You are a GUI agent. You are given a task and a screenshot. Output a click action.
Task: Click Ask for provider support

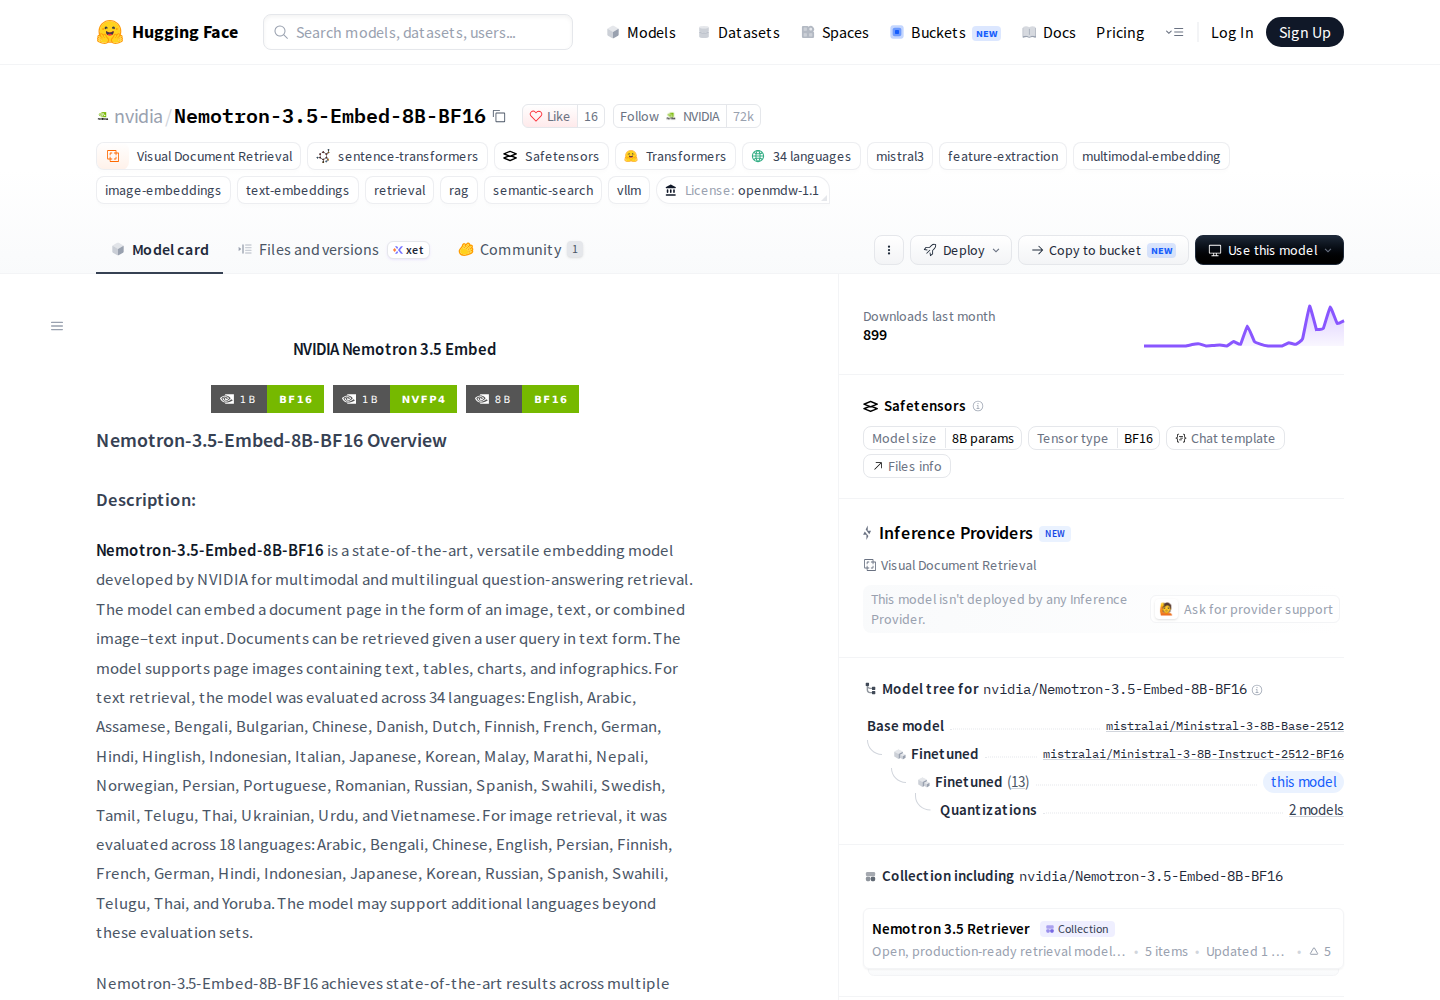(x=1246, y=609)
